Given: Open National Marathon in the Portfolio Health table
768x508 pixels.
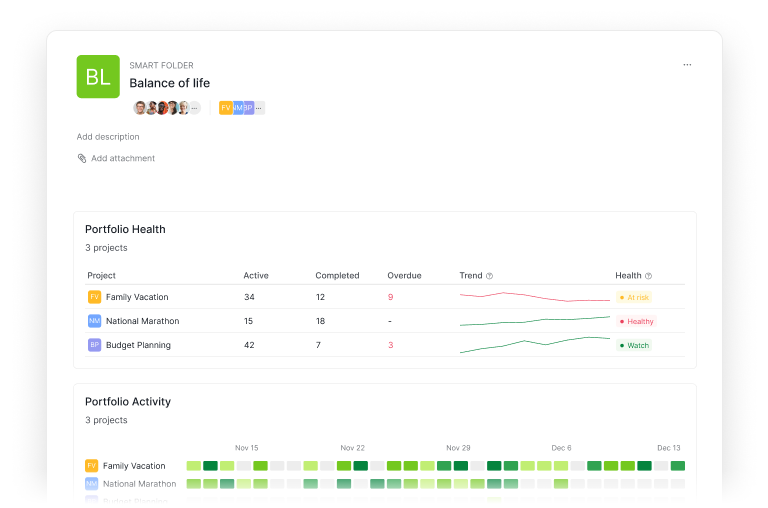Looking at the screenshot, I should (143, 321).
